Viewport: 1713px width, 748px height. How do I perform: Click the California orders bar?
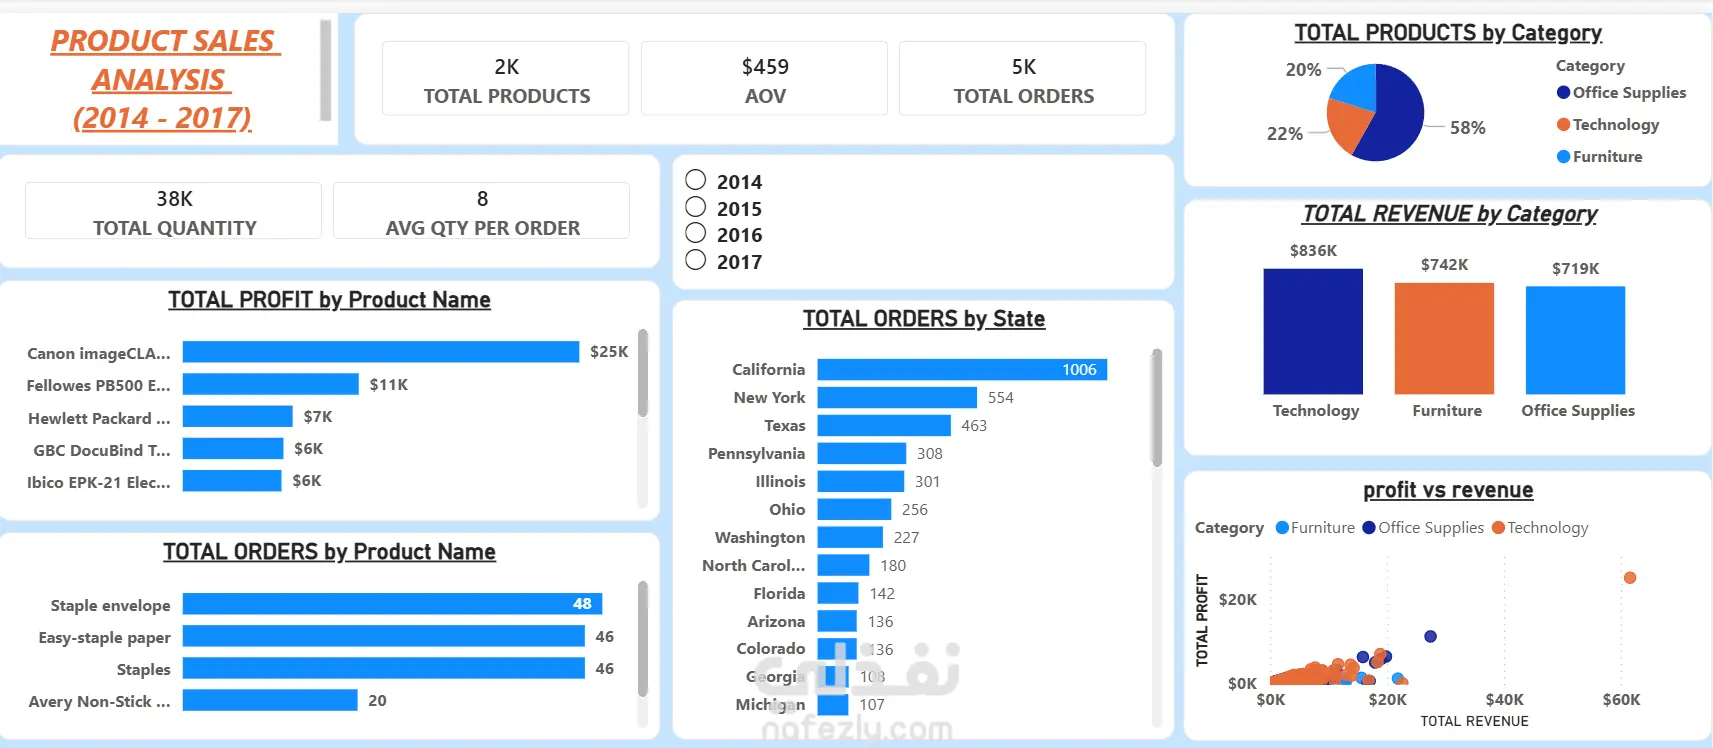click(x=962, y=369)
